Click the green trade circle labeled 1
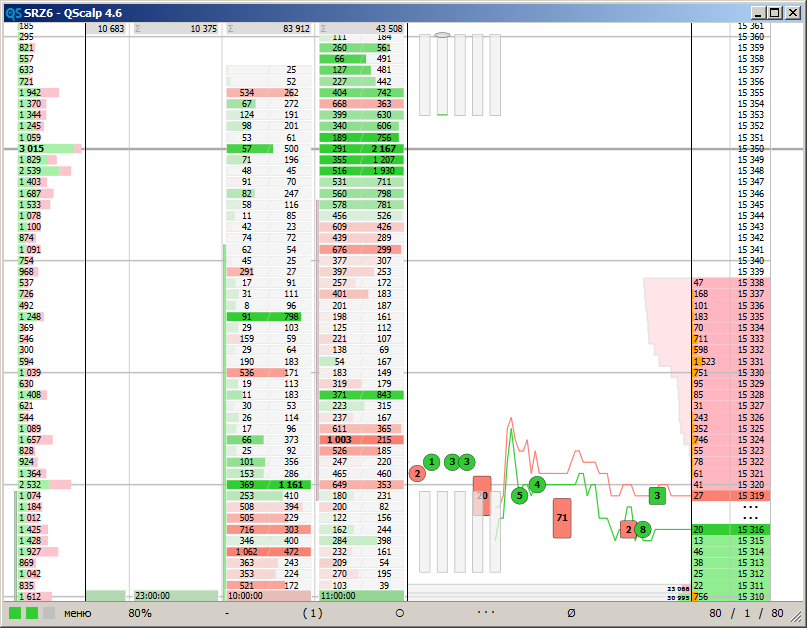 [431, 461]
